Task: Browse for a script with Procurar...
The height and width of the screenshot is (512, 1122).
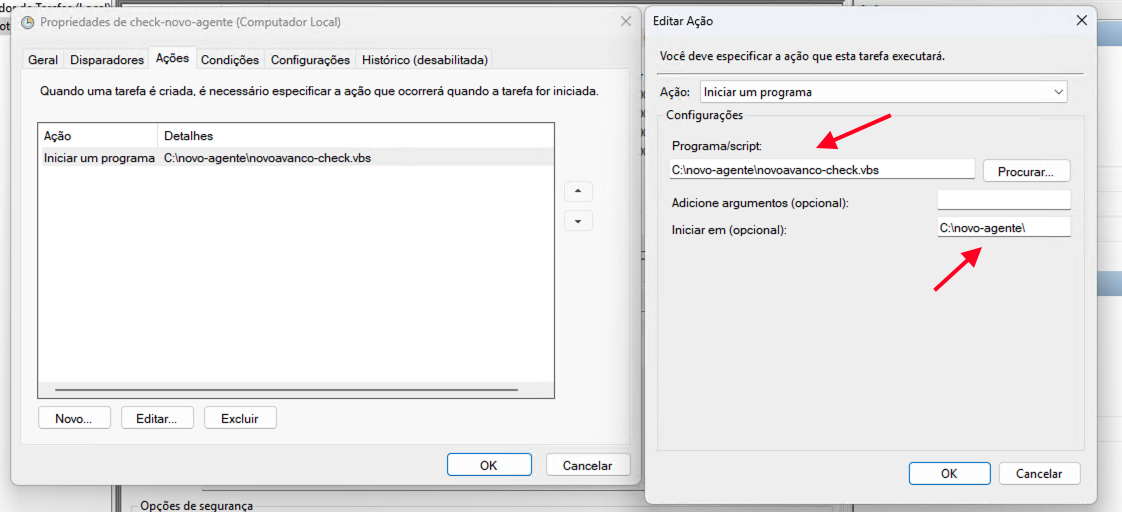Action: [x=1026, y=171]
